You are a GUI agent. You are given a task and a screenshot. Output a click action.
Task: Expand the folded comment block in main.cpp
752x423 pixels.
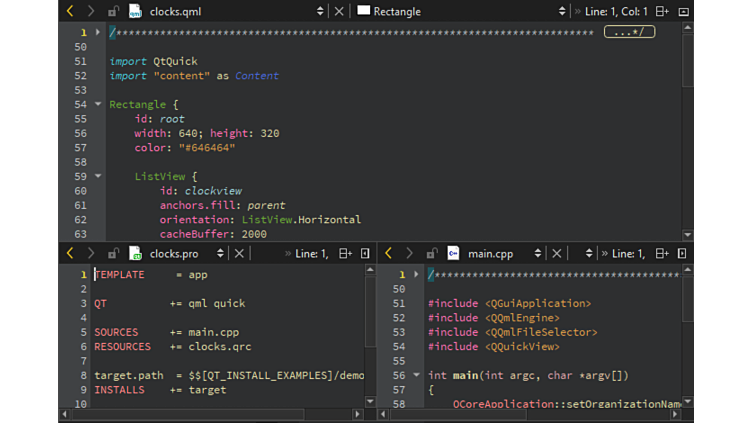coord(416,274)
